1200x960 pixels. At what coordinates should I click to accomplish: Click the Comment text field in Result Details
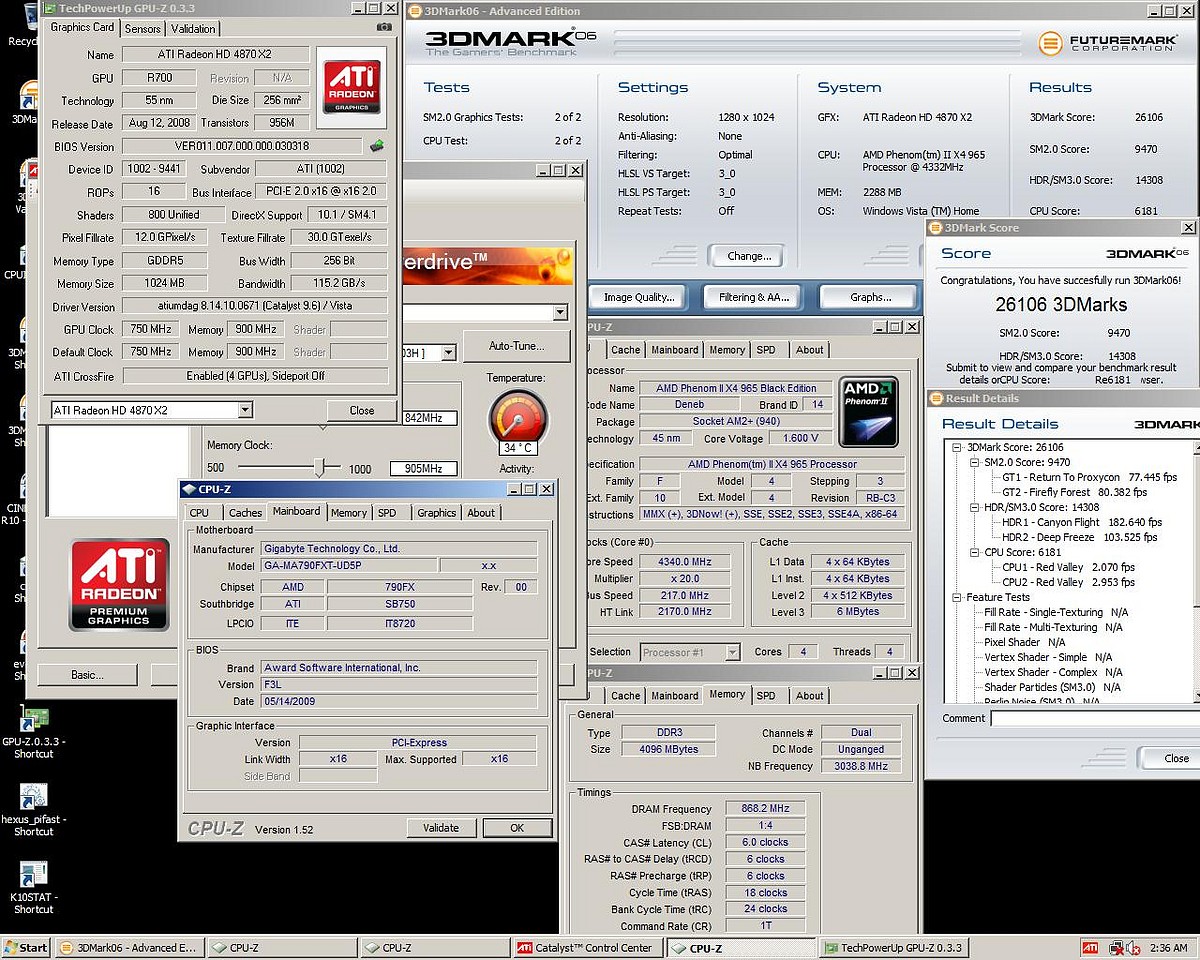1094,718
